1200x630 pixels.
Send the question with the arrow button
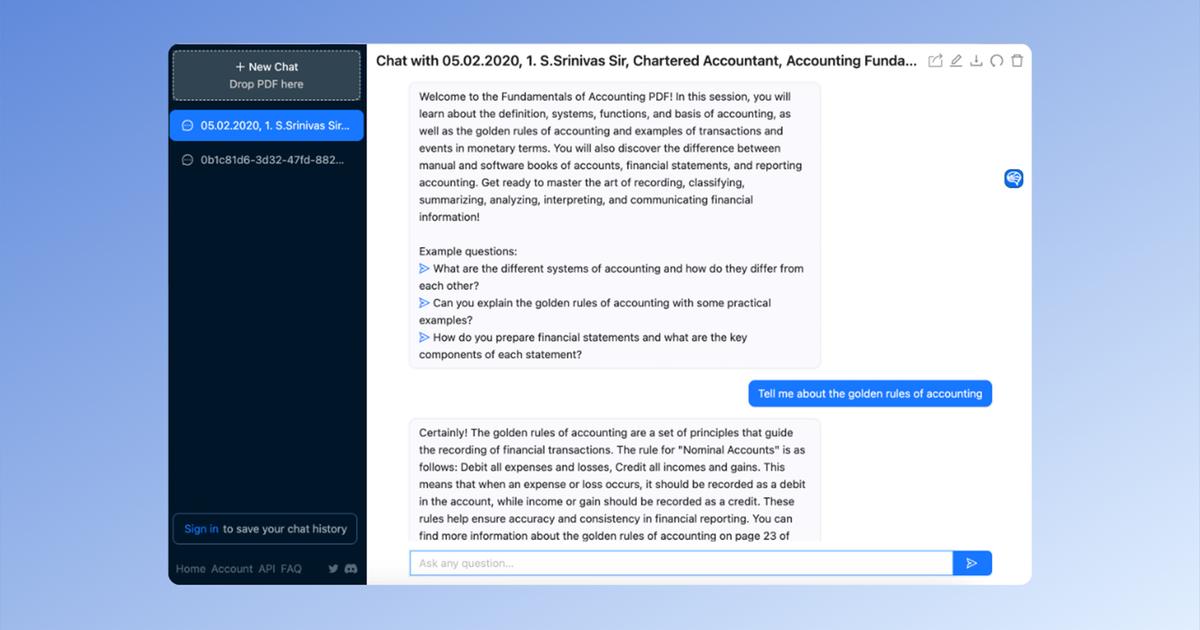972,563
